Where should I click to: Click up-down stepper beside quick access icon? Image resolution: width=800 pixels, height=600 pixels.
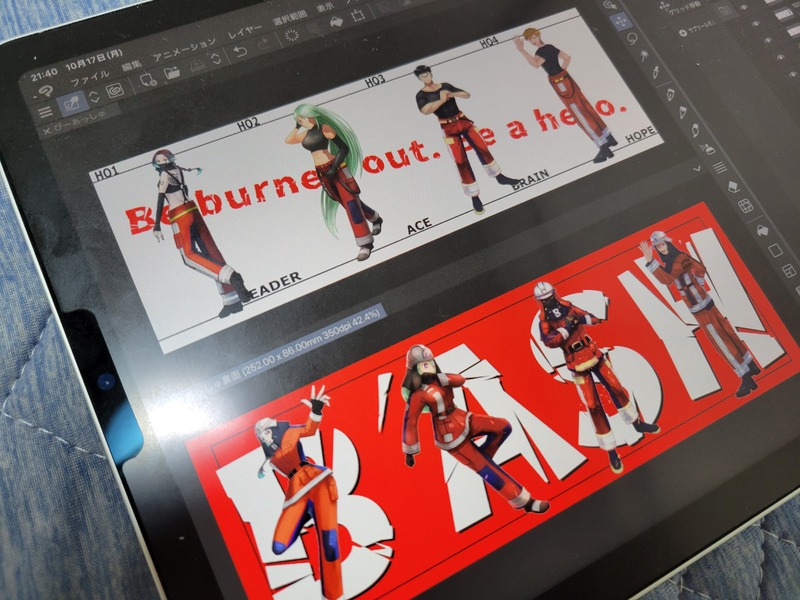point(94,96)
